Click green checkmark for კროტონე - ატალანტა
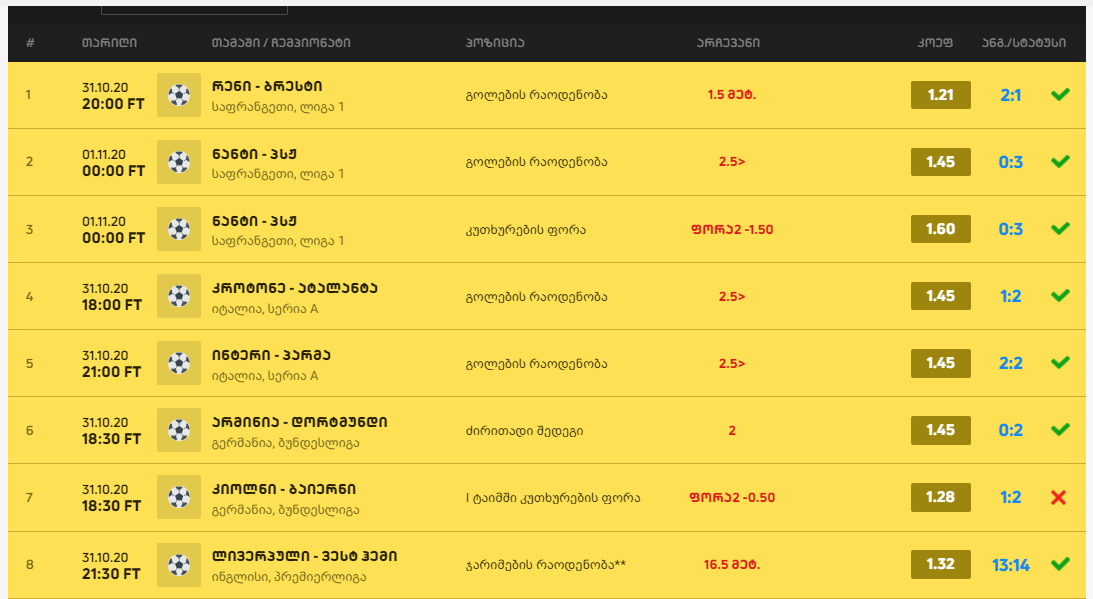1093x599 pixels. point(1060,295)
